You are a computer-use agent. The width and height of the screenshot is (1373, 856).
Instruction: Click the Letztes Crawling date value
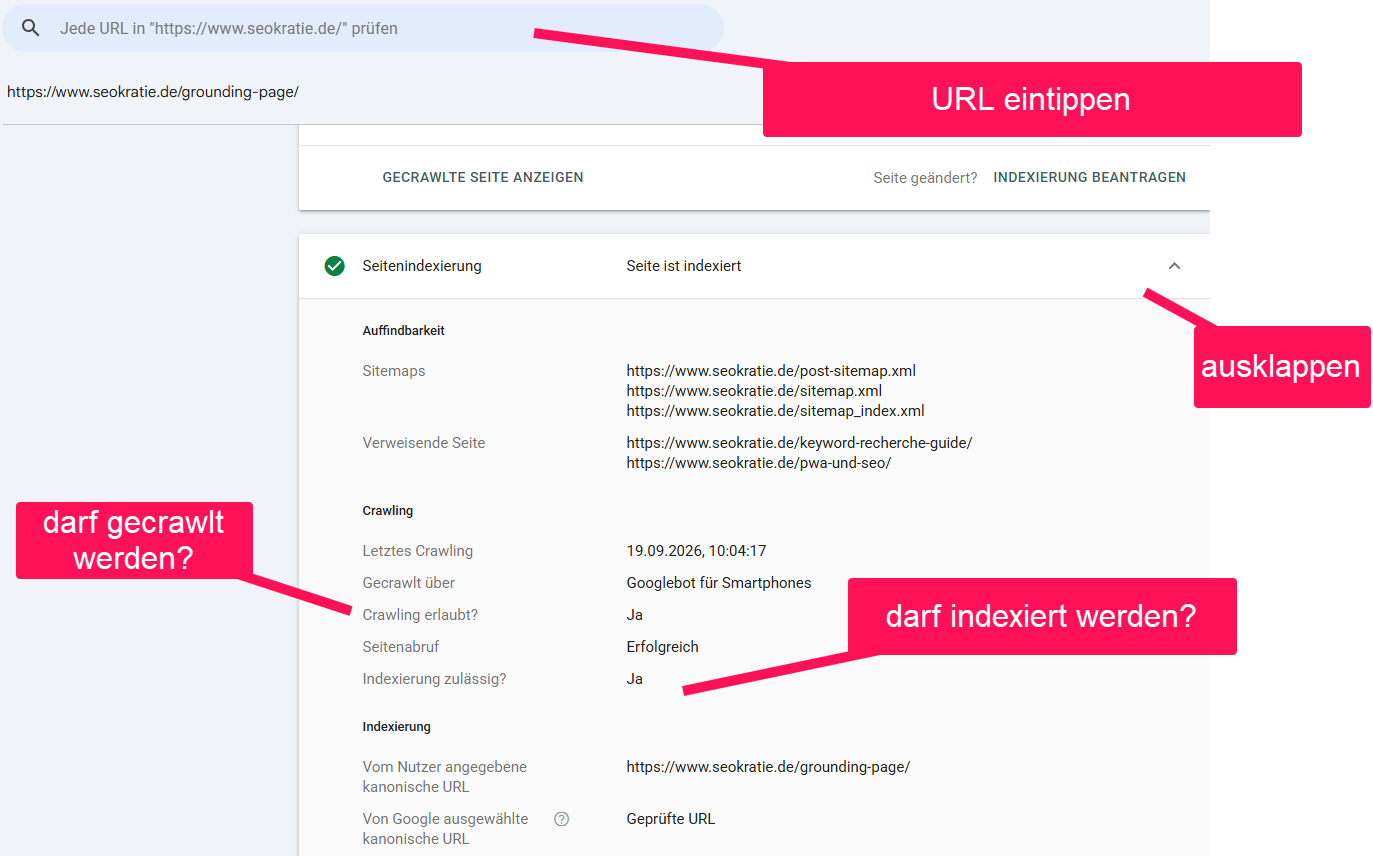[696, 551]
